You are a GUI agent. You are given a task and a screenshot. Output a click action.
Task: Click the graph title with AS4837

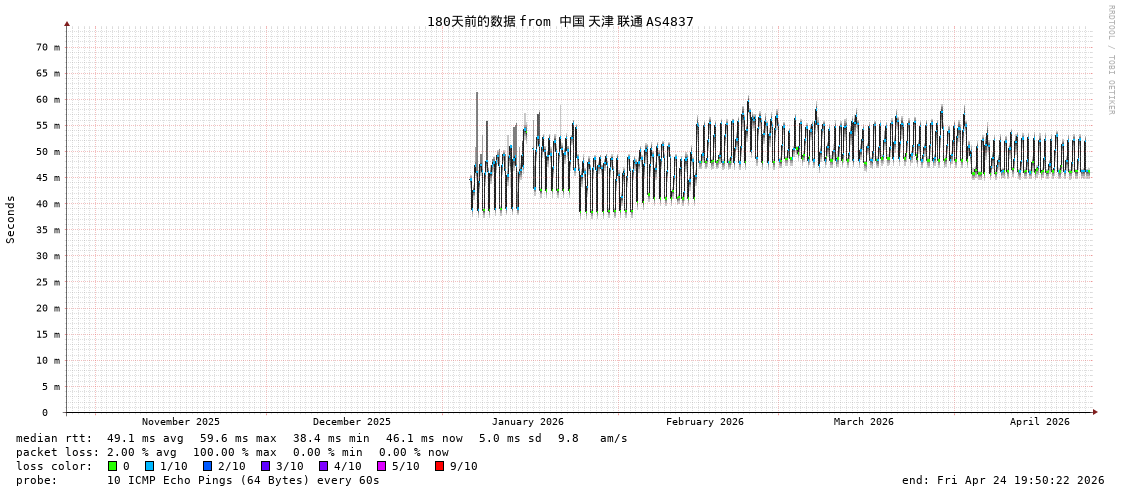click(560, 22)
